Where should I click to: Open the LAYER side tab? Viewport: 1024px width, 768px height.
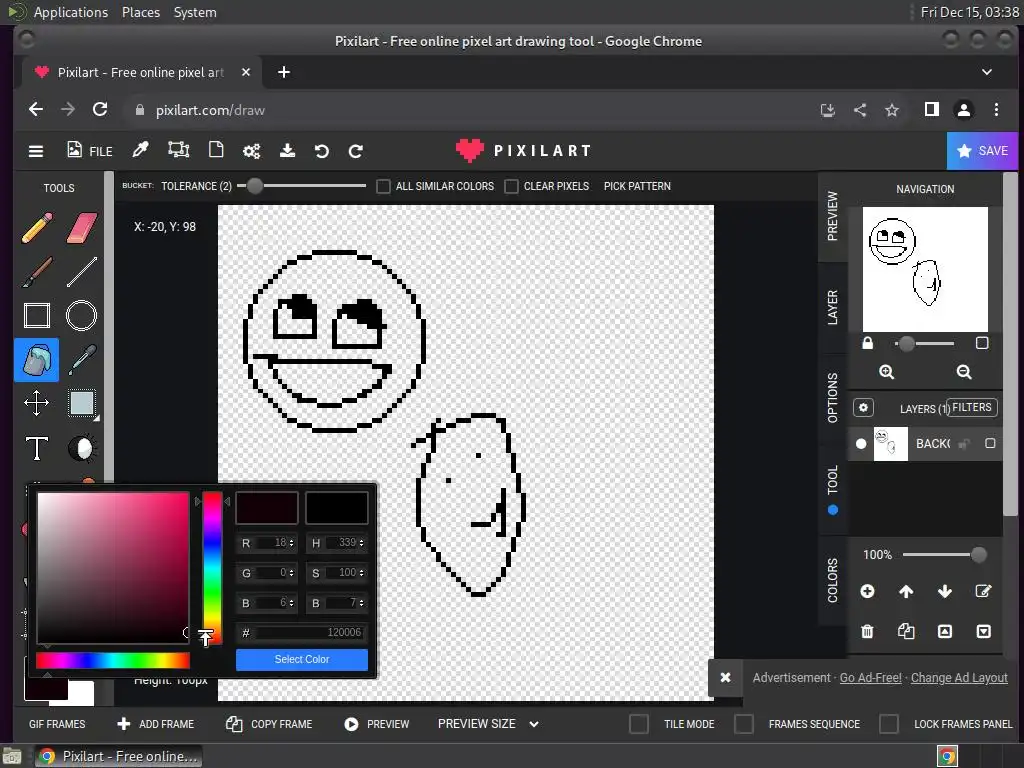pyautogui.click(x=833, y=307)
